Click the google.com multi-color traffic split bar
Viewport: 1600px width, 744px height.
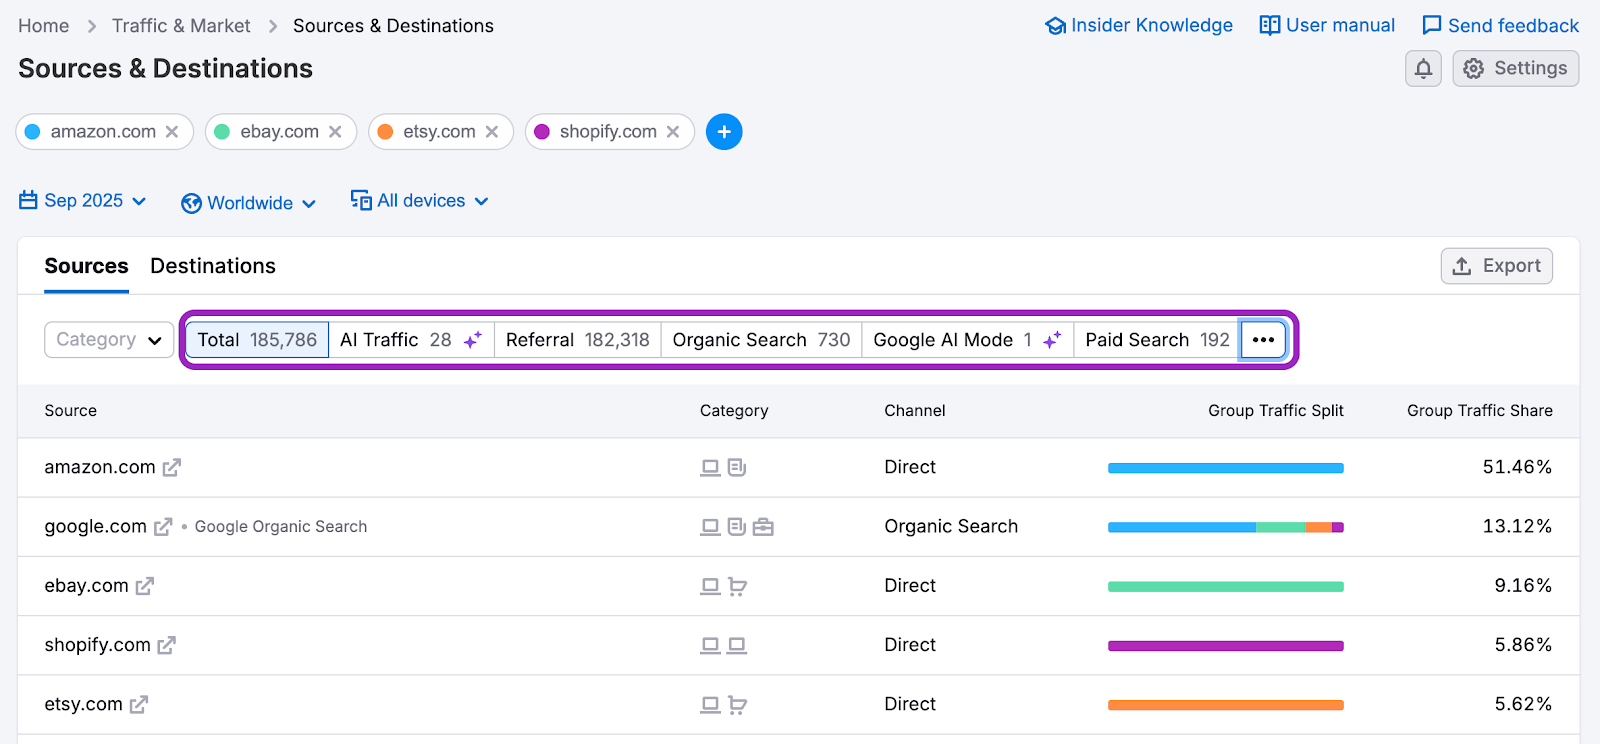(x=1226, y=527)
